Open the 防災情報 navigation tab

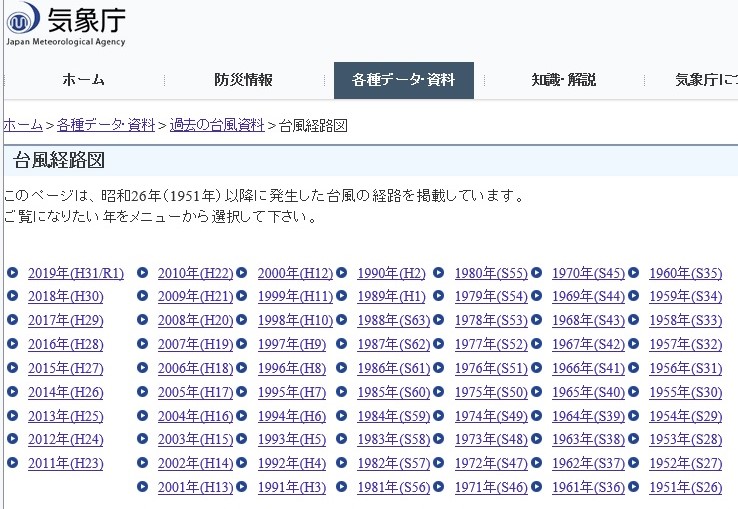(243, 80)
